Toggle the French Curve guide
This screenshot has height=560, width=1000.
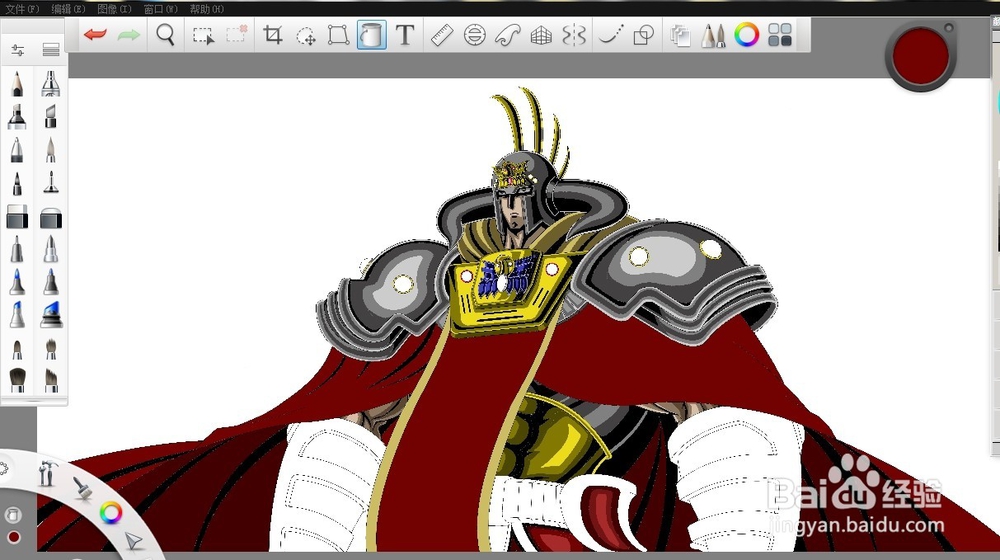pos(508,35)
